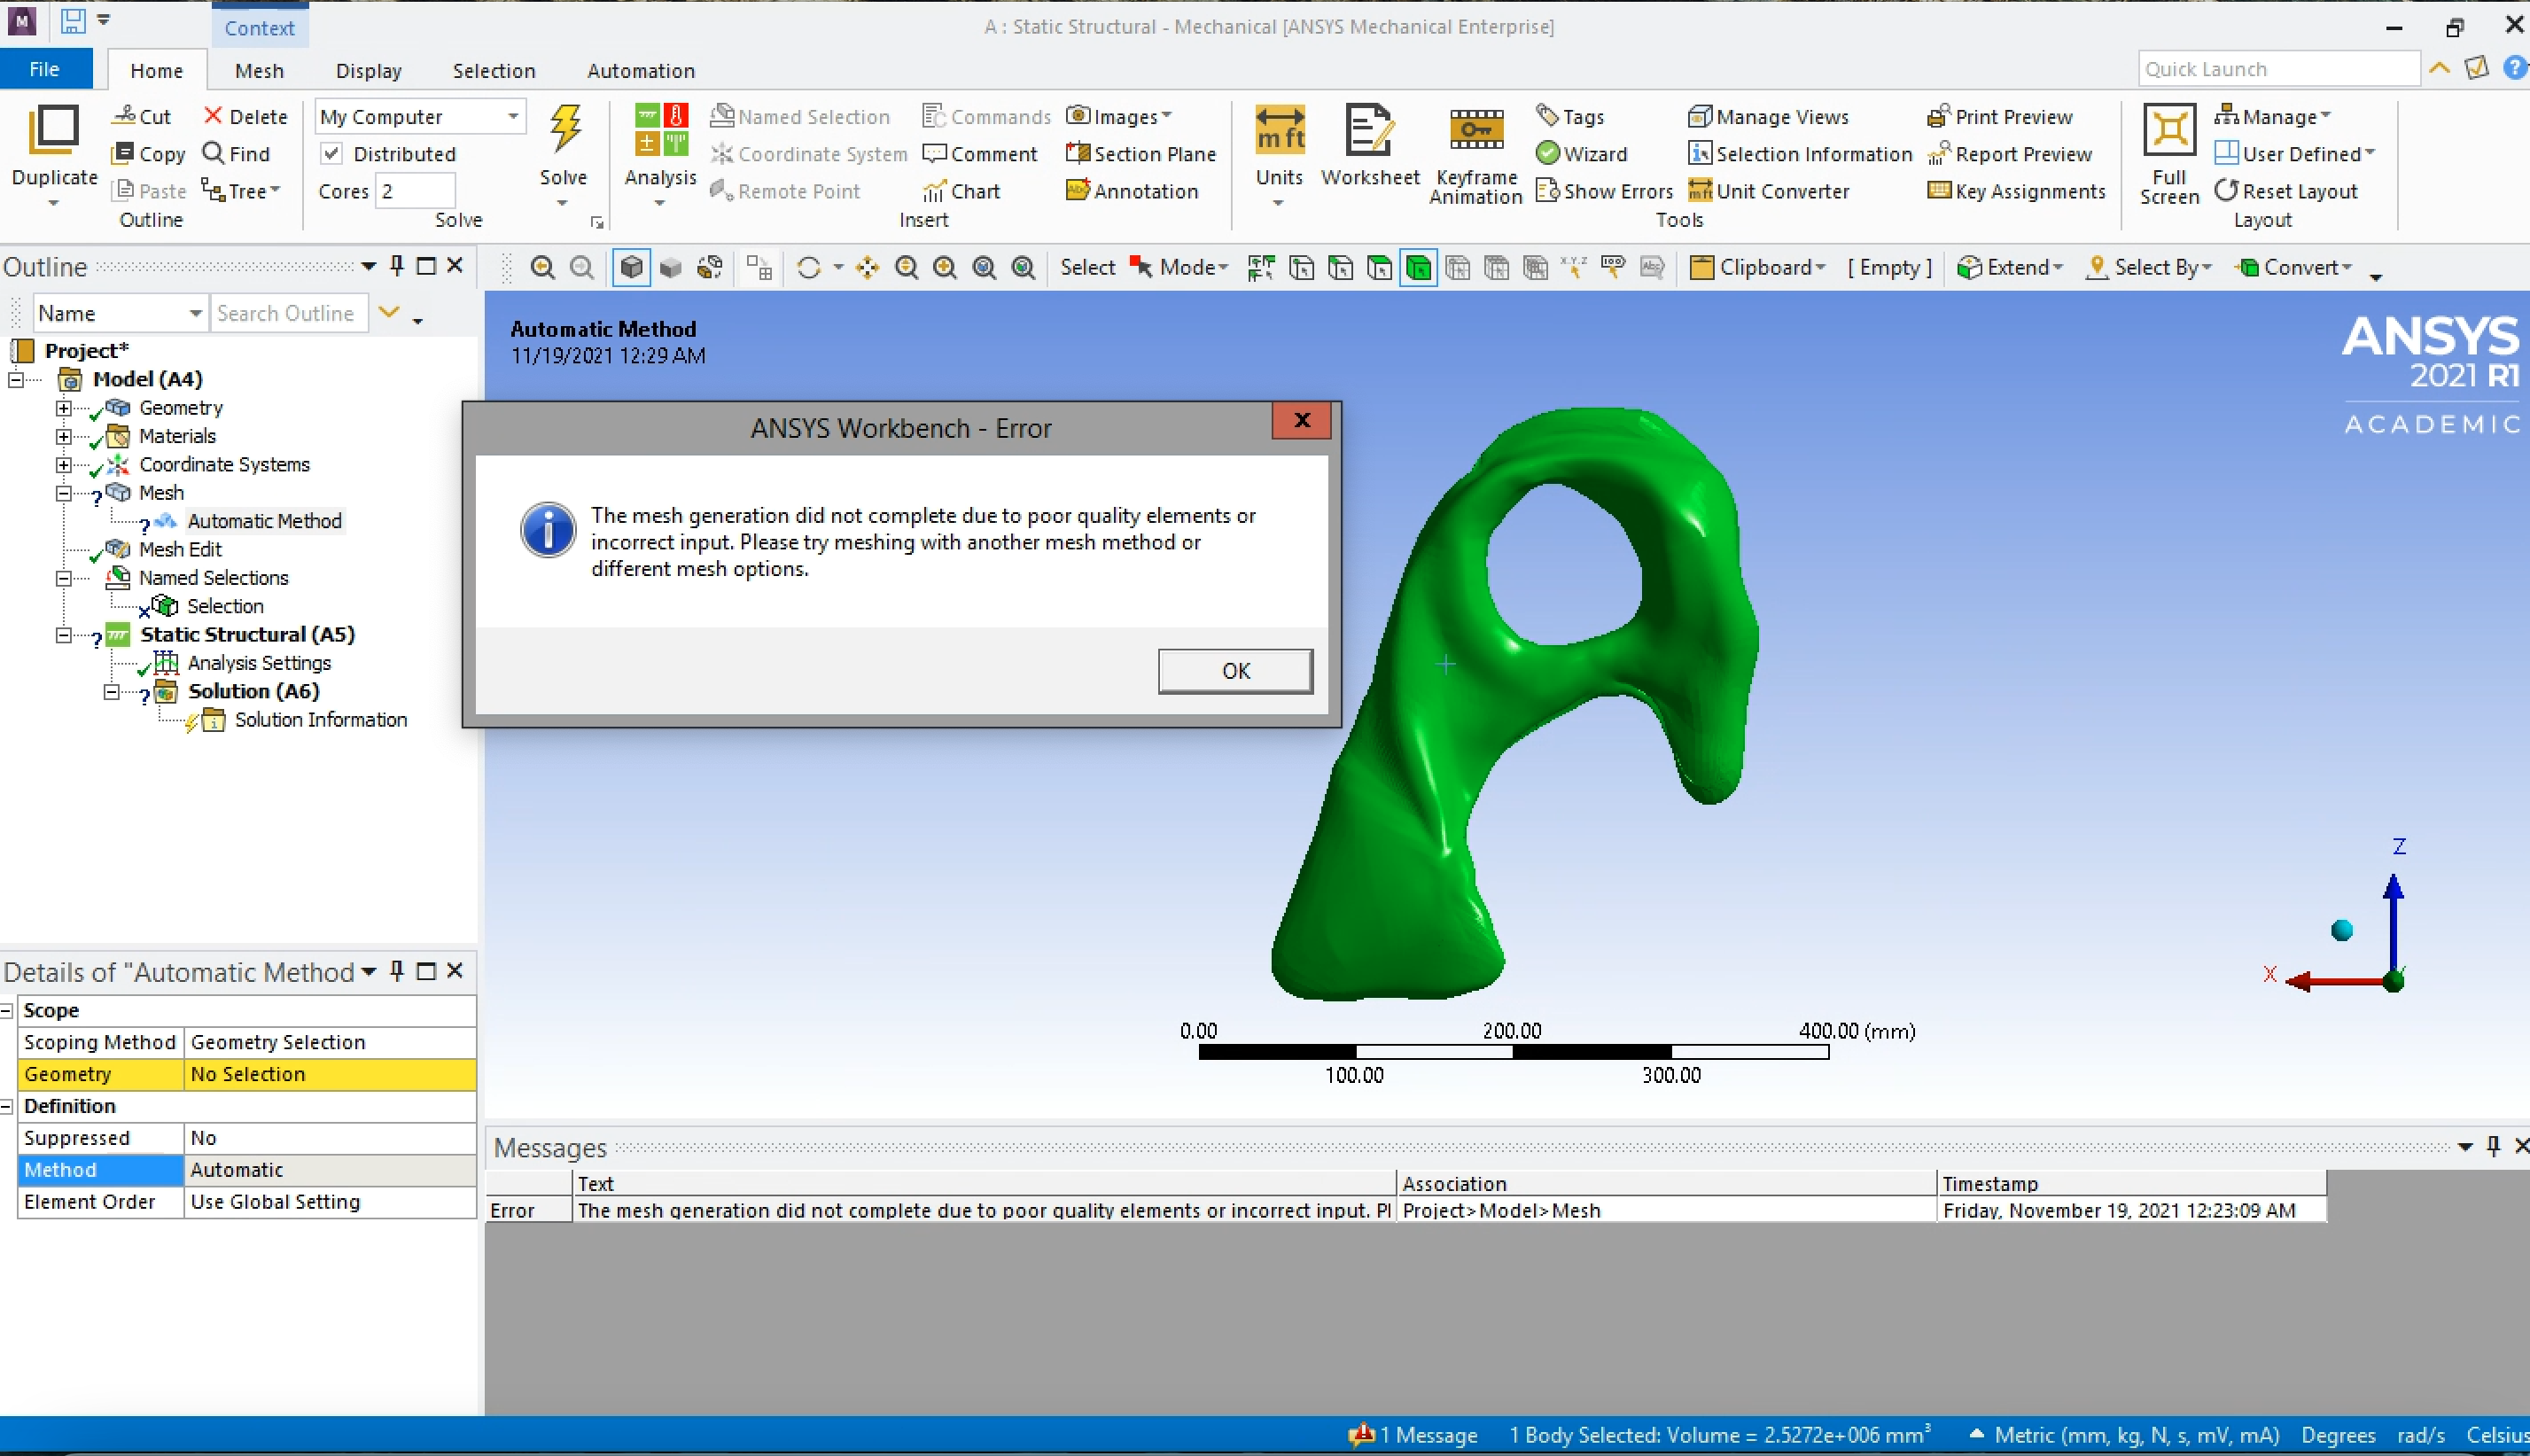Viewport: 2530px width, 1456px height.
Task: Click the Tags tool
Action: click(x=1570, y=117)
